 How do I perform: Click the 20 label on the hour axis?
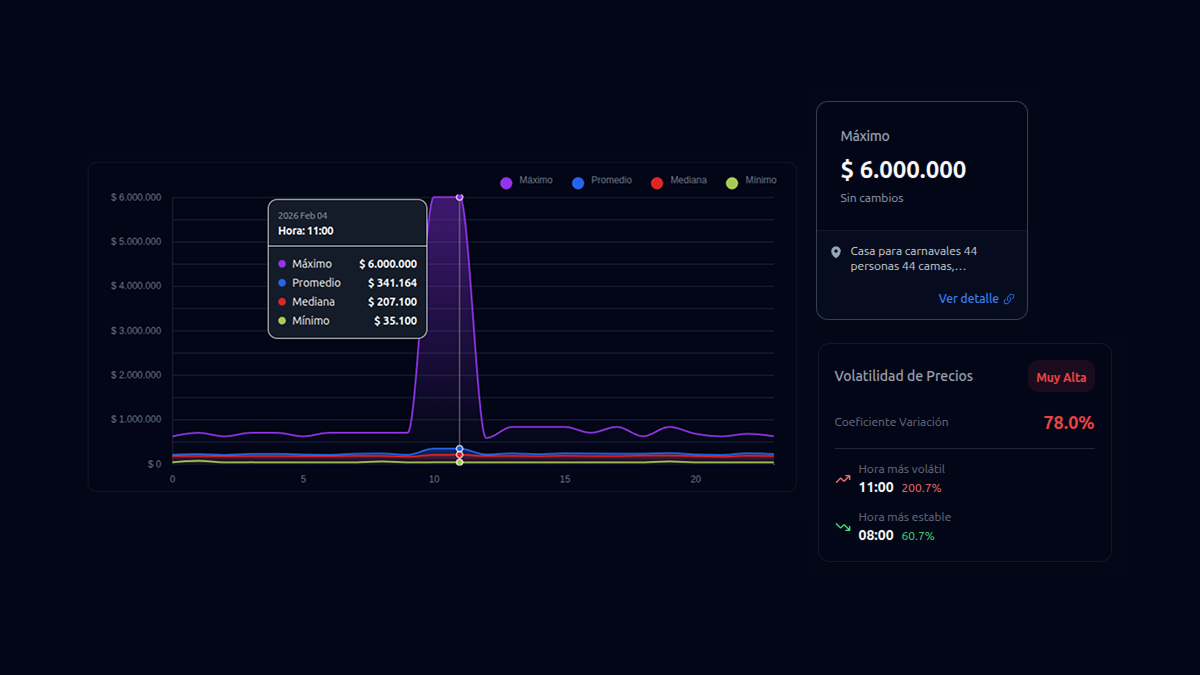[x=695, y=480]
